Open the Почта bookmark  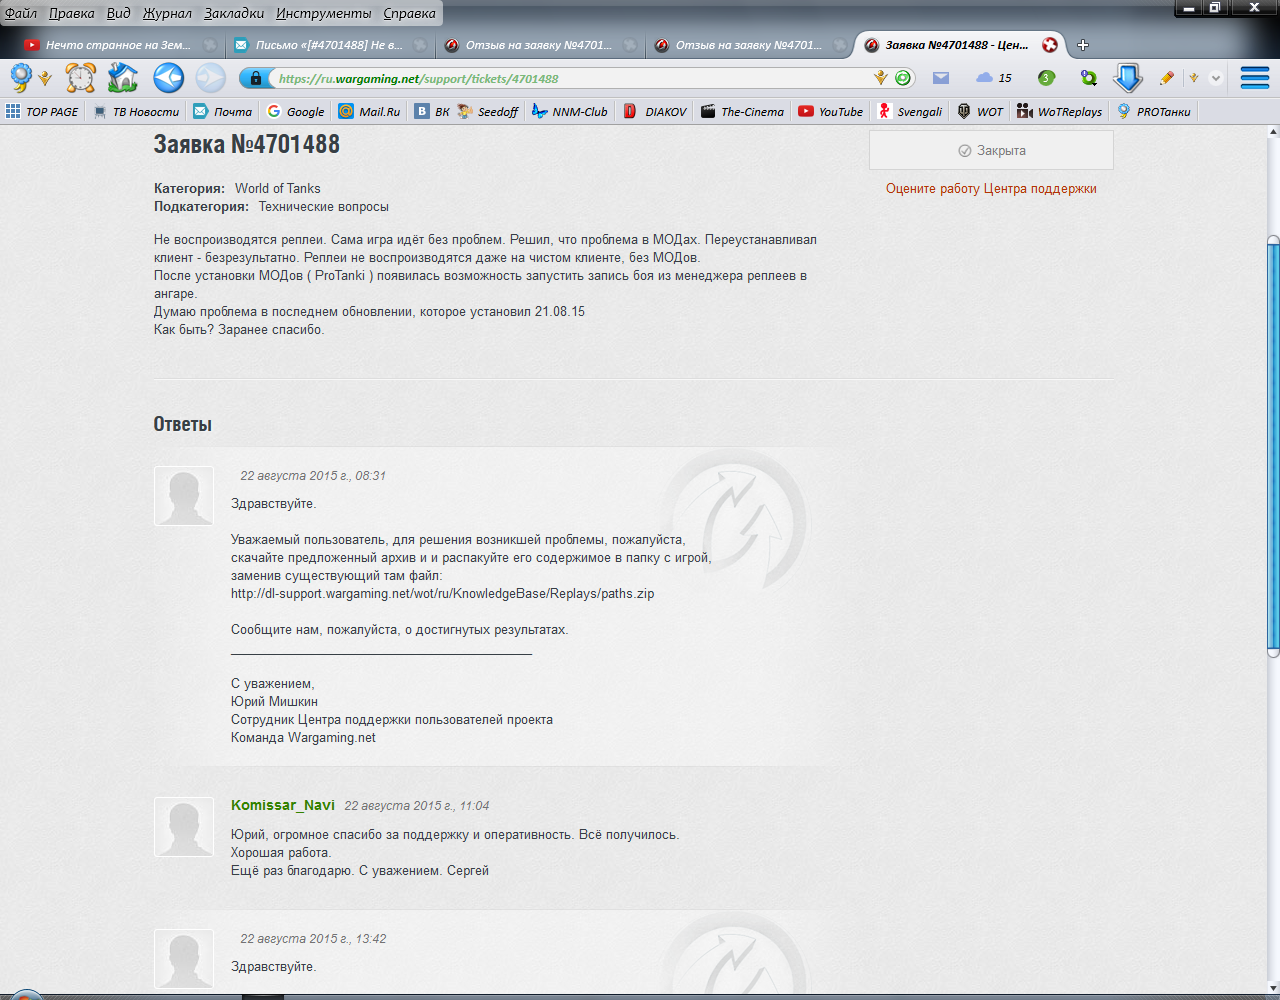(x=223, y=112)
